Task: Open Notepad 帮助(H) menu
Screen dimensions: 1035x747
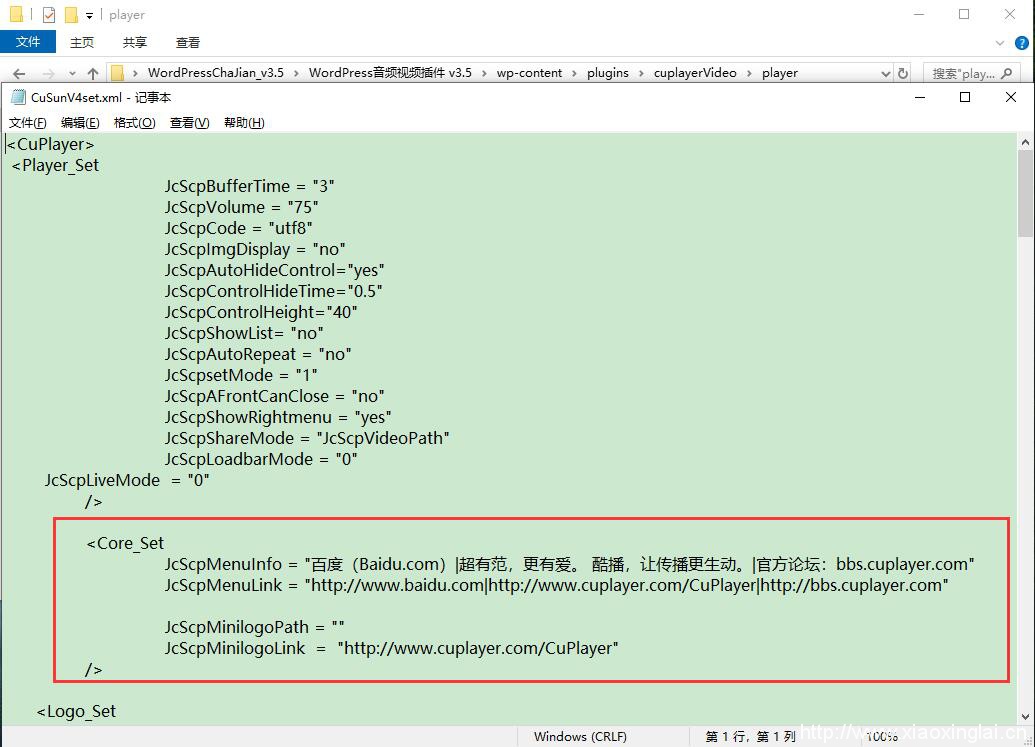Action: coord(244,123)
